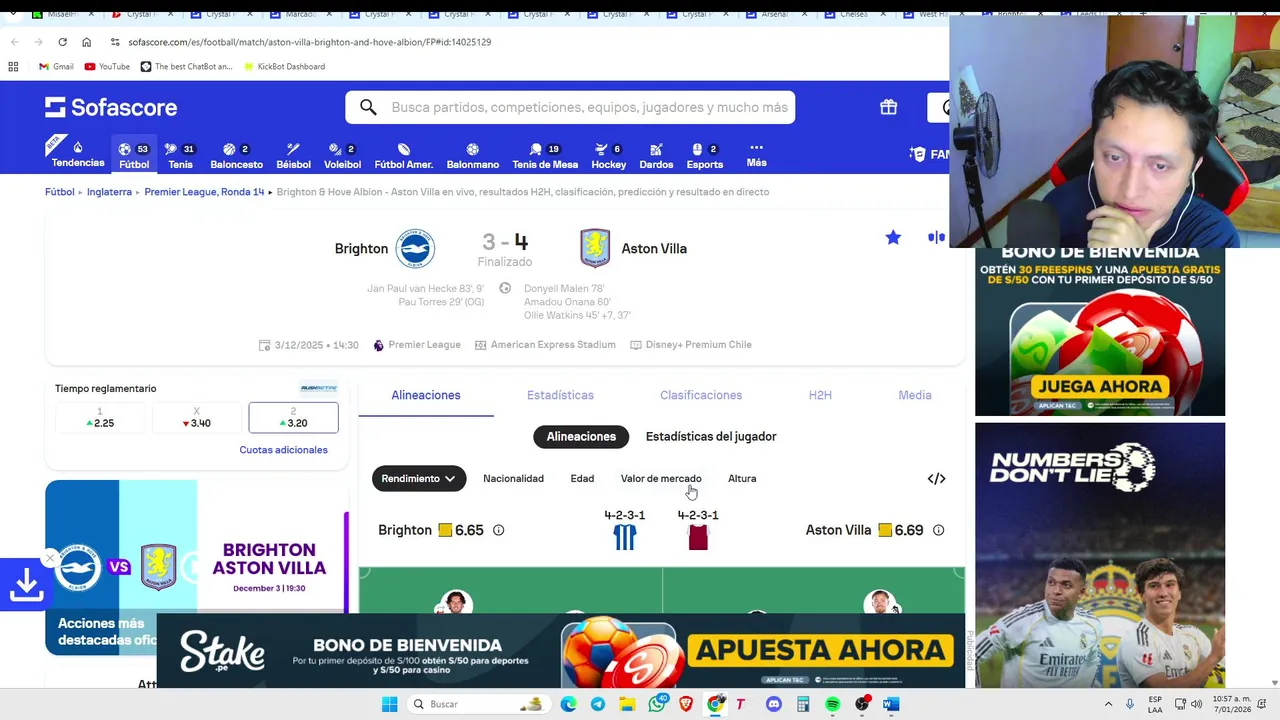
Task: Switch to the H2H tab
Action: click(820, 395)
